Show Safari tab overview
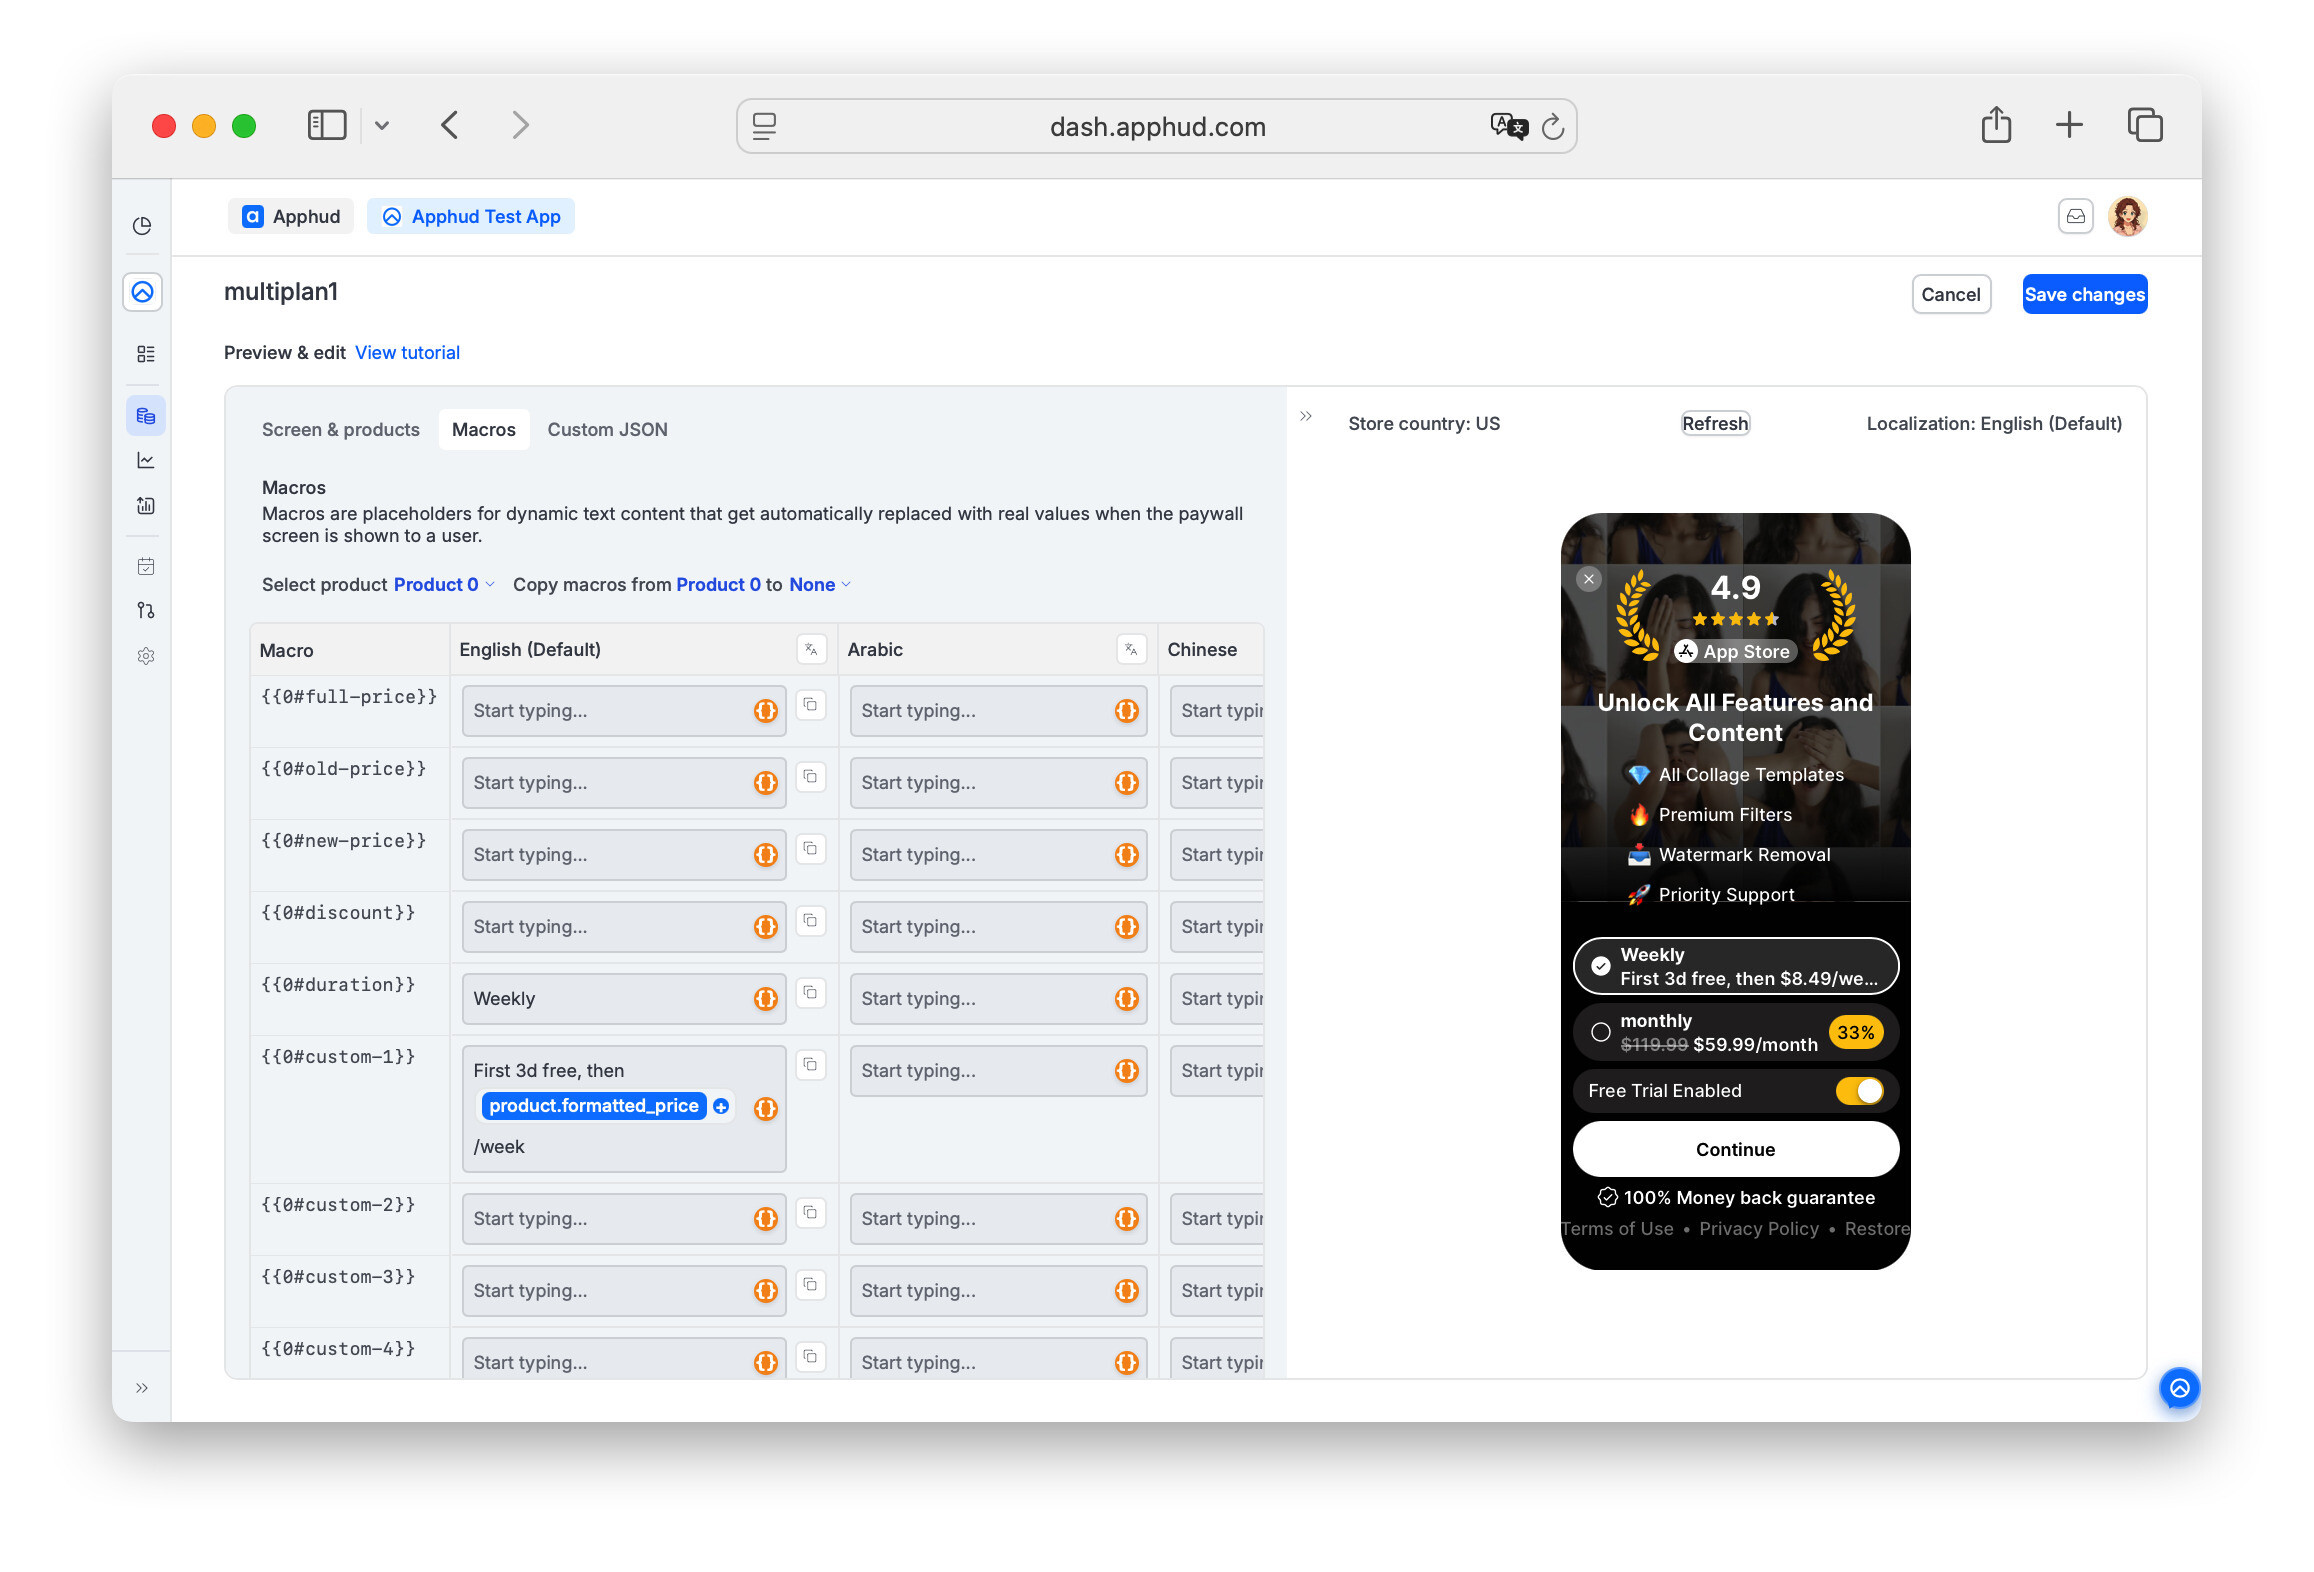The image size is (2314, 1572). tap(2145, 125)
